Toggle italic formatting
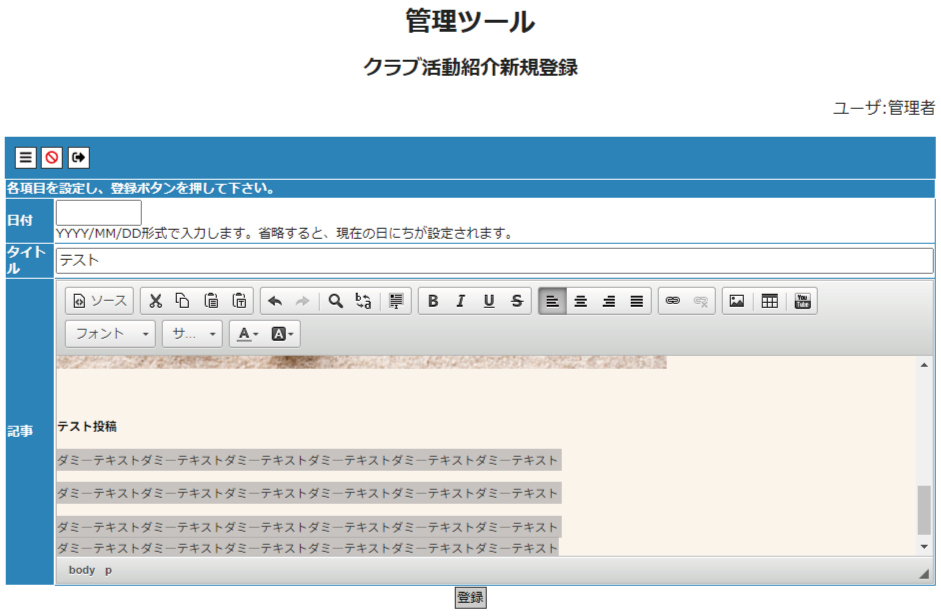Viewport: 941px width, 616px height. tap(461, 301)
